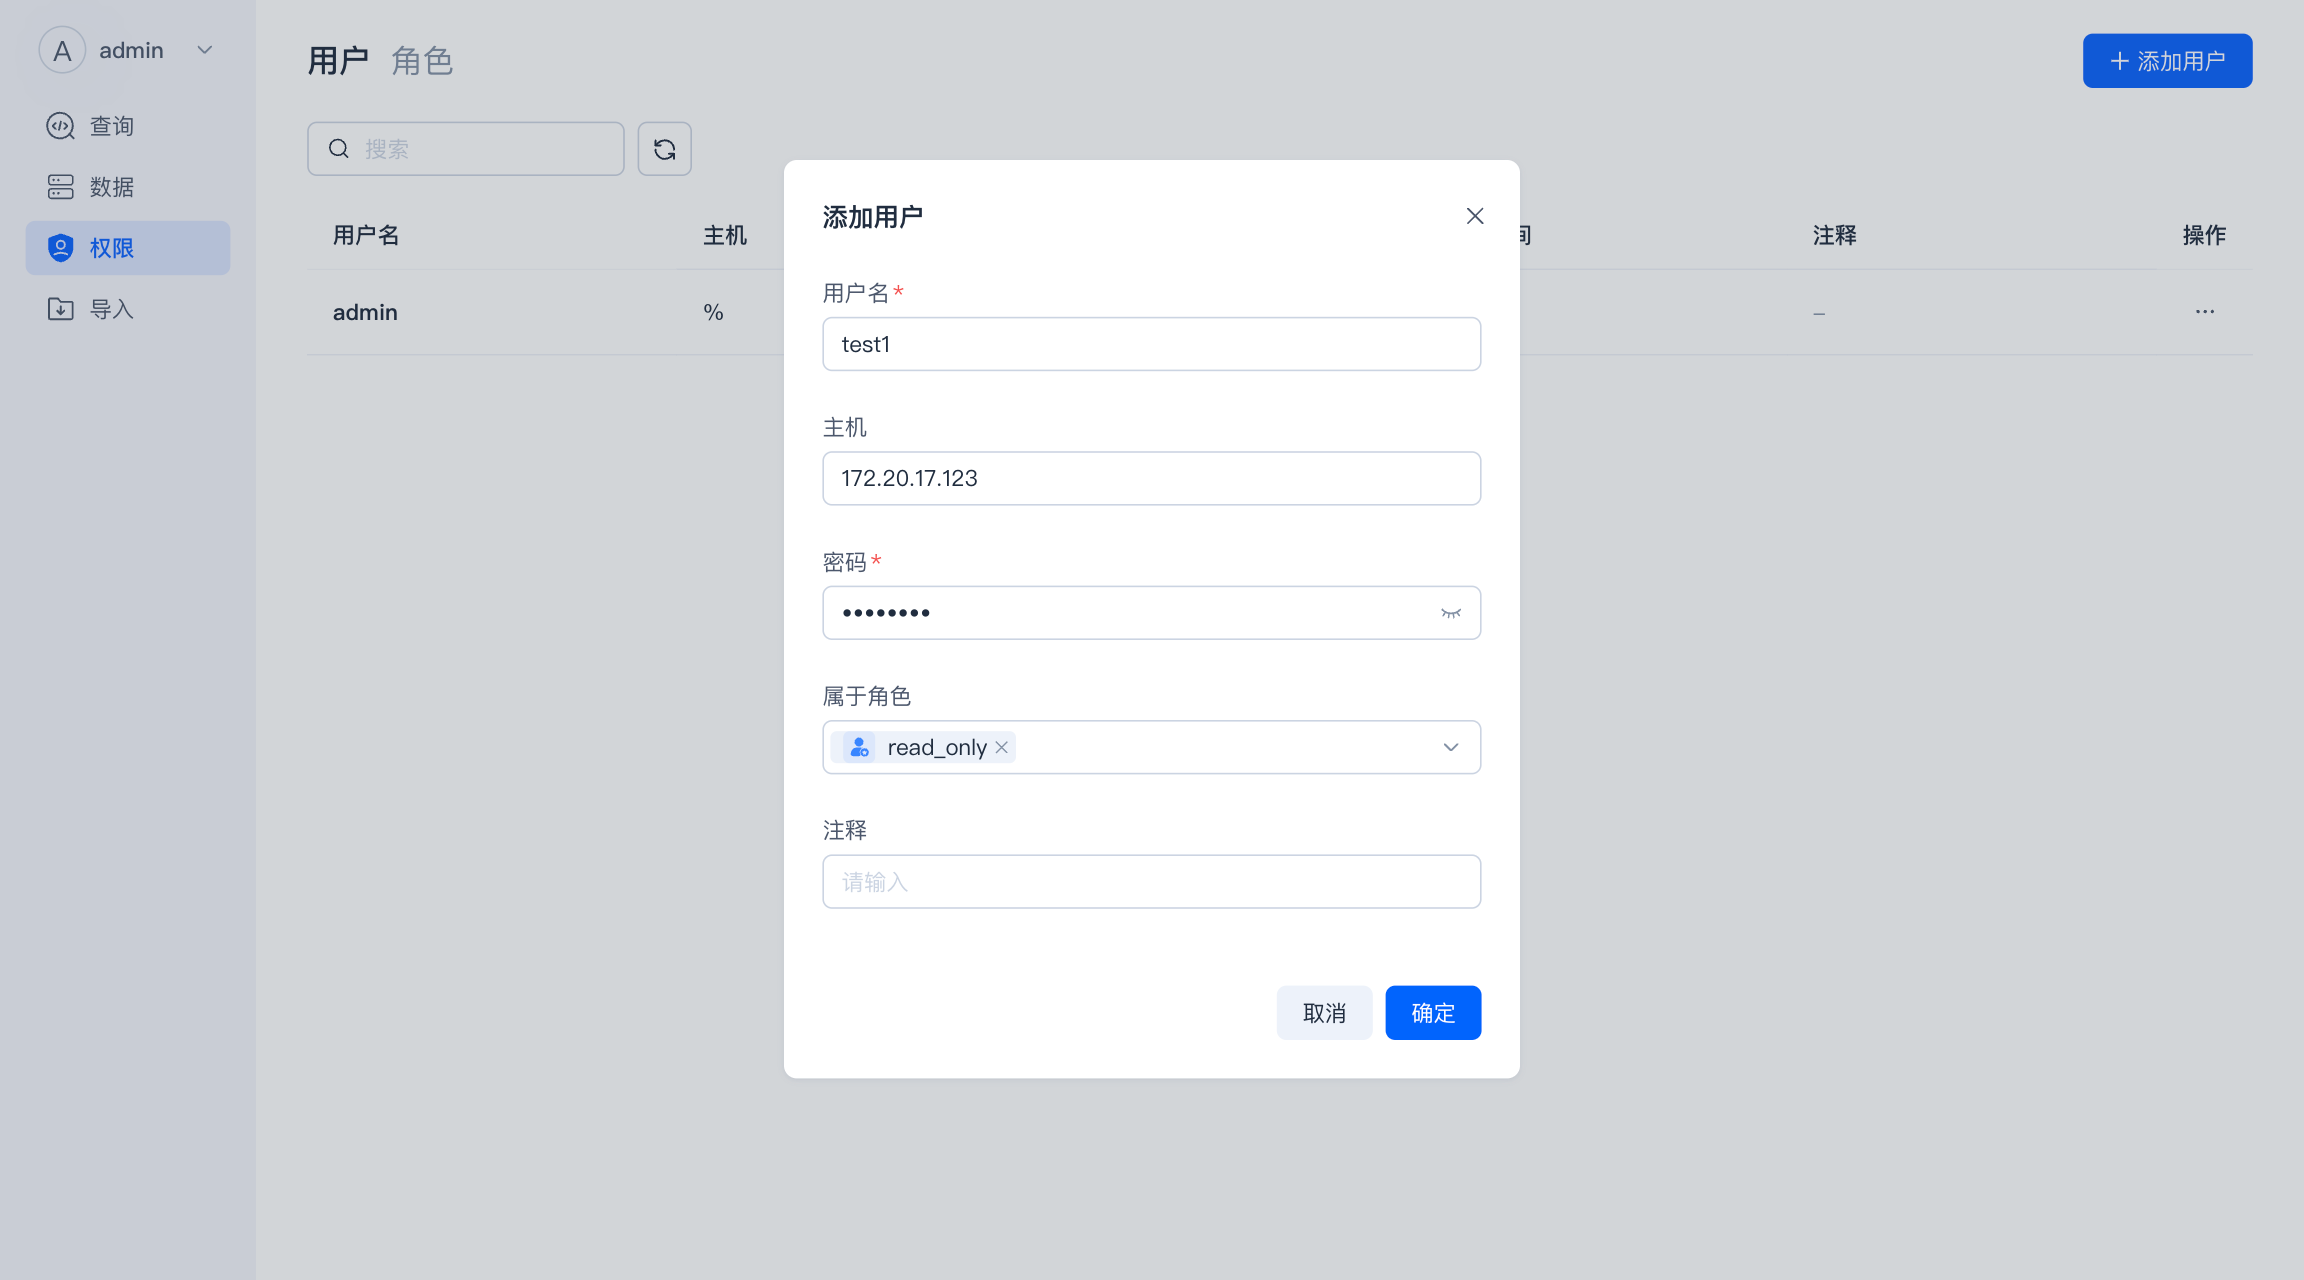The height and width of the screenshot is (1280, 2304).
Task: Open the 导入 import sidebar item
Action: click(x=110, y=309)
